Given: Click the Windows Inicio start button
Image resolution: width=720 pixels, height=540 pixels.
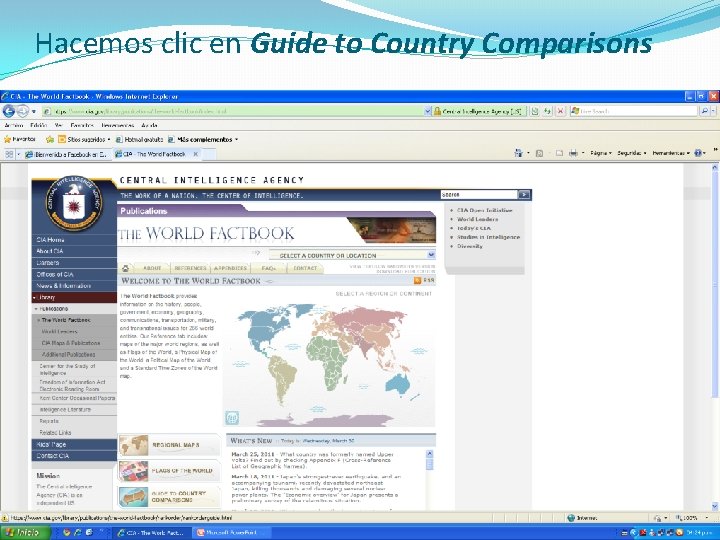Looking at the screenshot, I should coord(24,533).
